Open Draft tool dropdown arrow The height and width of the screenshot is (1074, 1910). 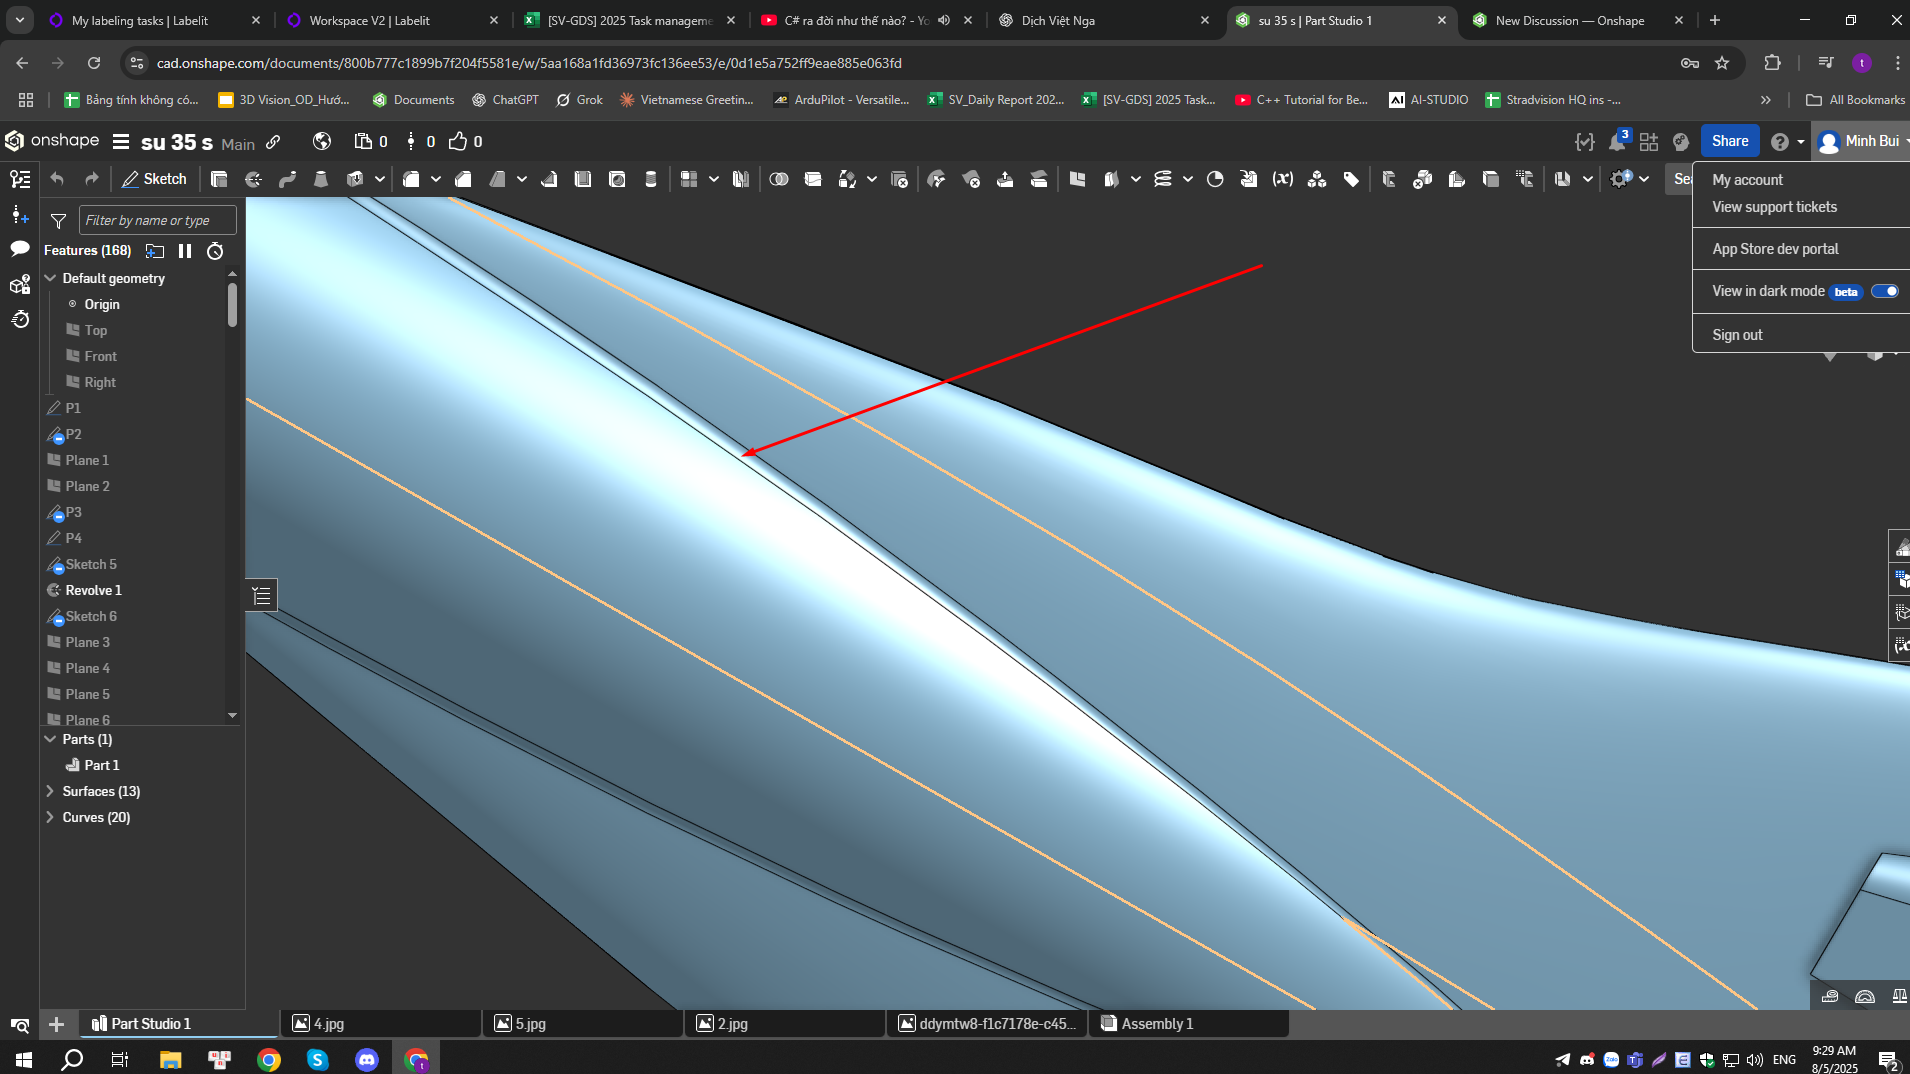[522, 179]
